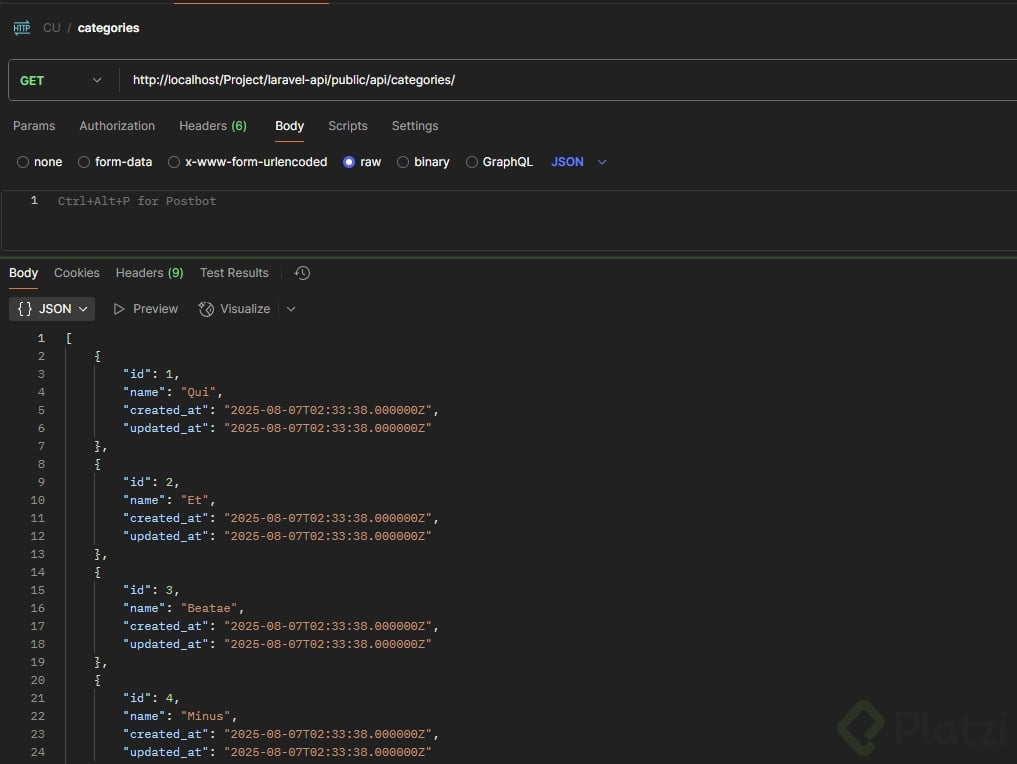
Task: Select the form-data body option
Action: [84, 162]
